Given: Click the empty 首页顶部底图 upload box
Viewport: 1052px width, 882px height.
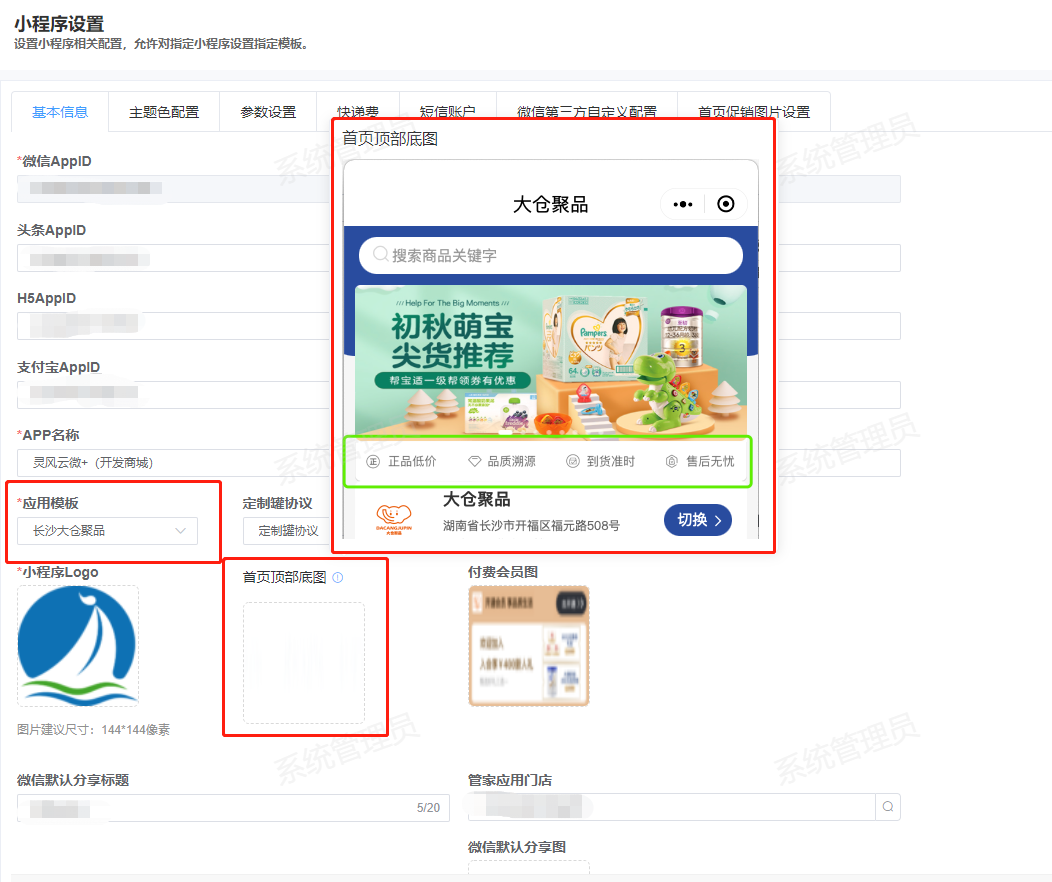Looking at the screenshot, I should tap(304, 663).
